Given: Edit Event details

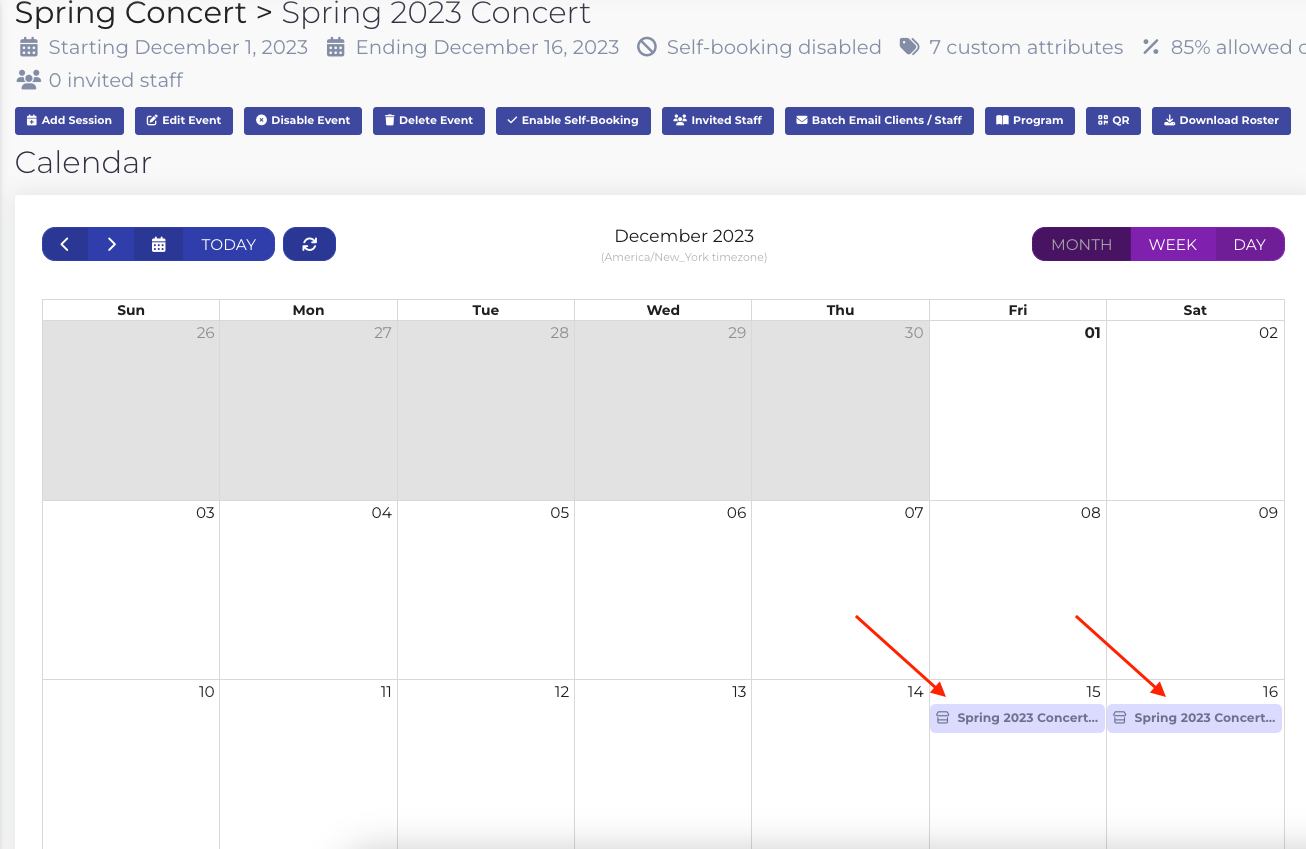Looking at the screenshot, I should [183, 120].
